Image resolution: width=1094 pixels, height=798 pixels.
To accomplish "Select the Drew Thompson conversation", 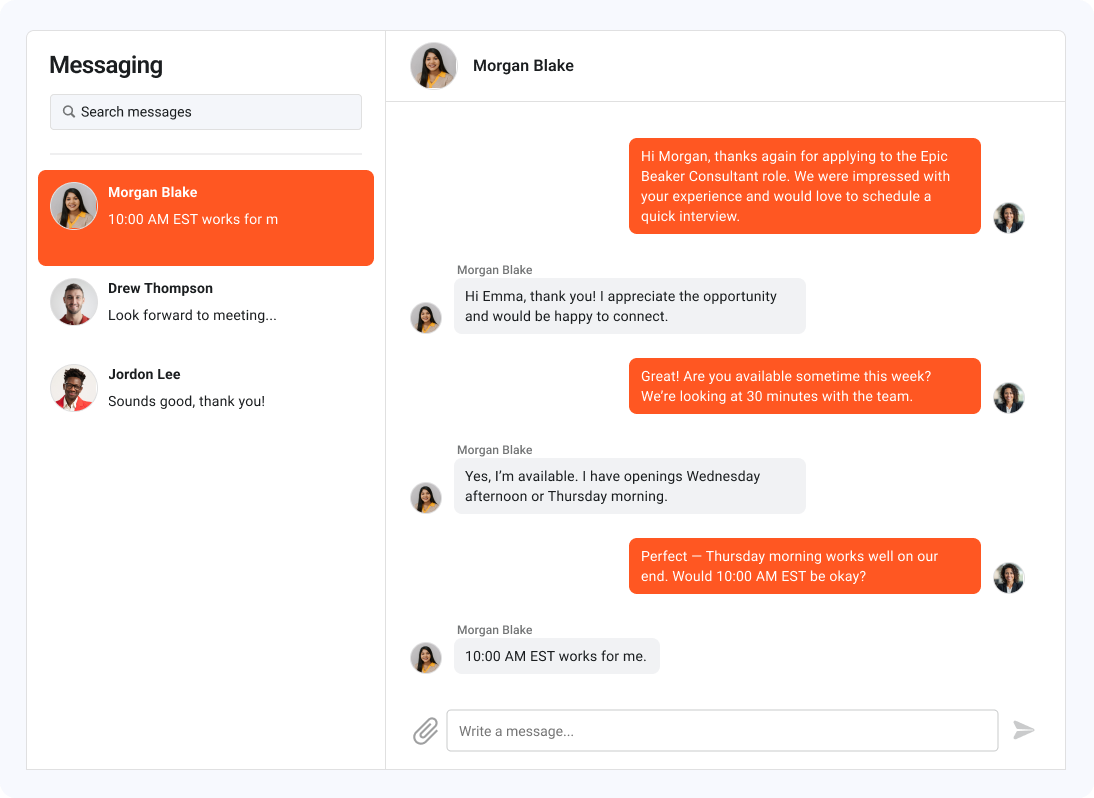I will 205,301.
